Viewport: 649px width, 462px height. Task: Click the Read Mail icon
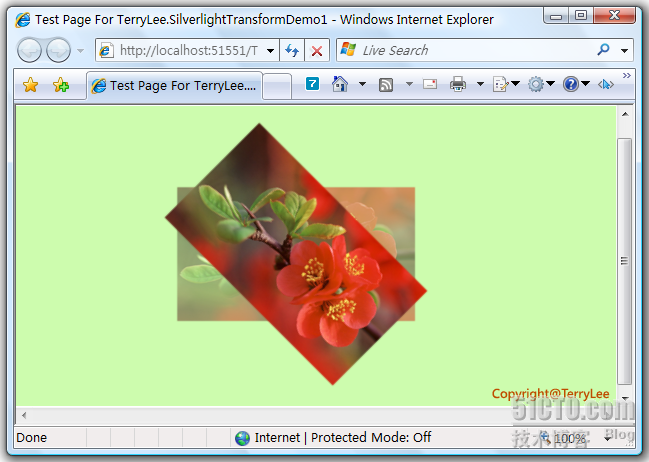[x=430, y=84]
